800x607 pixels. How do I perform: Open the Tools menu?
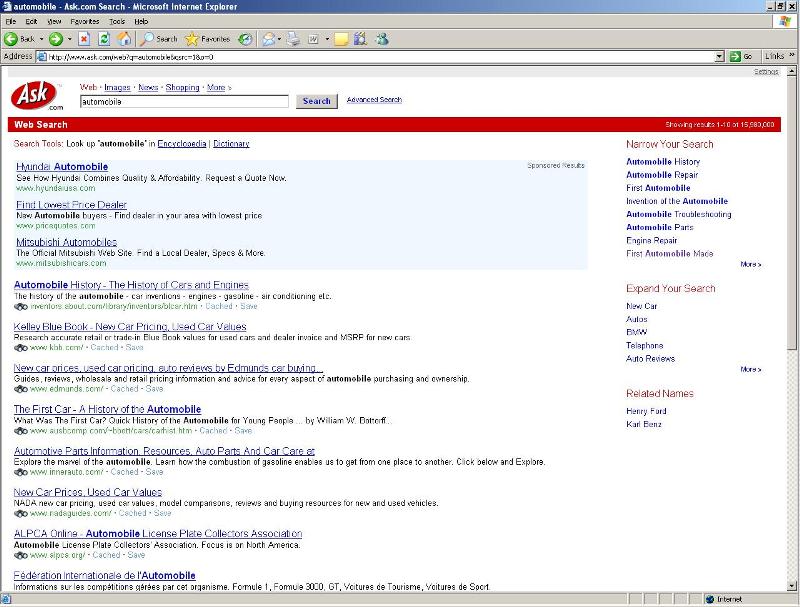117,21
